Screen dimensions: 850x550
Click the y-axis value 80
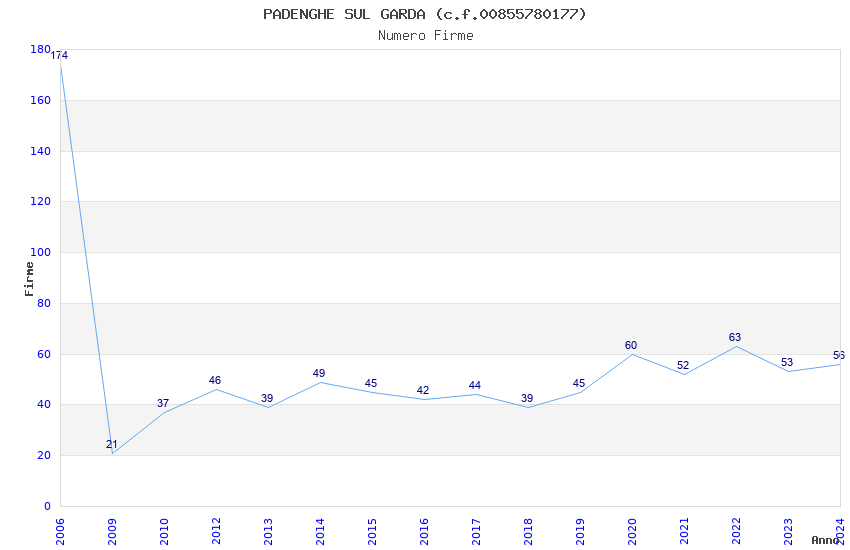coord(44,303)
